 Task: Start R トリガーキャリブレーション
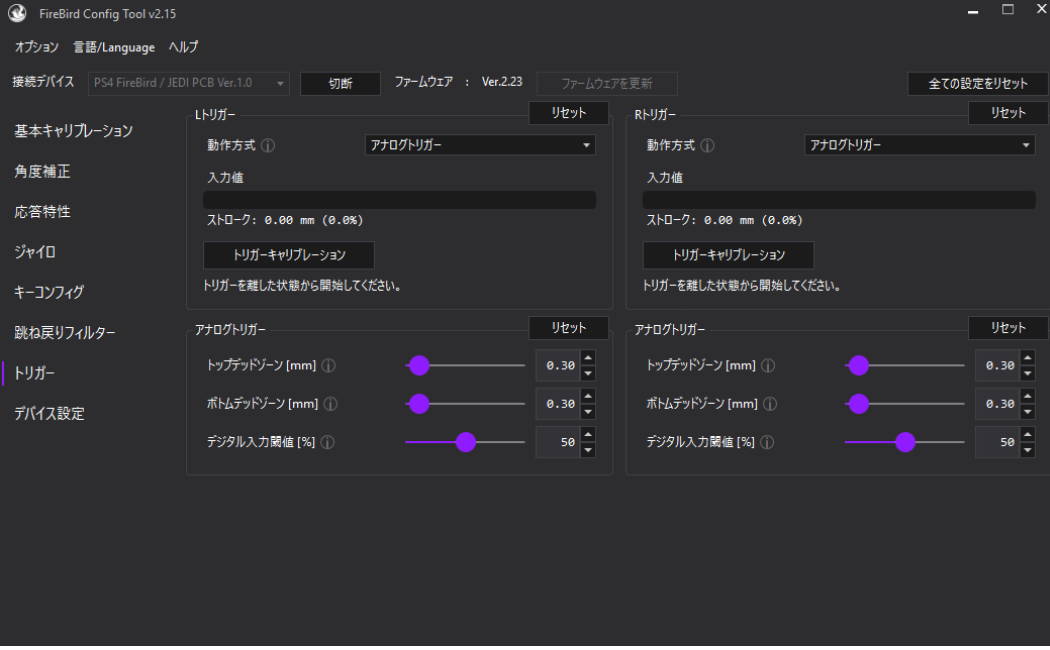point(728,255)
